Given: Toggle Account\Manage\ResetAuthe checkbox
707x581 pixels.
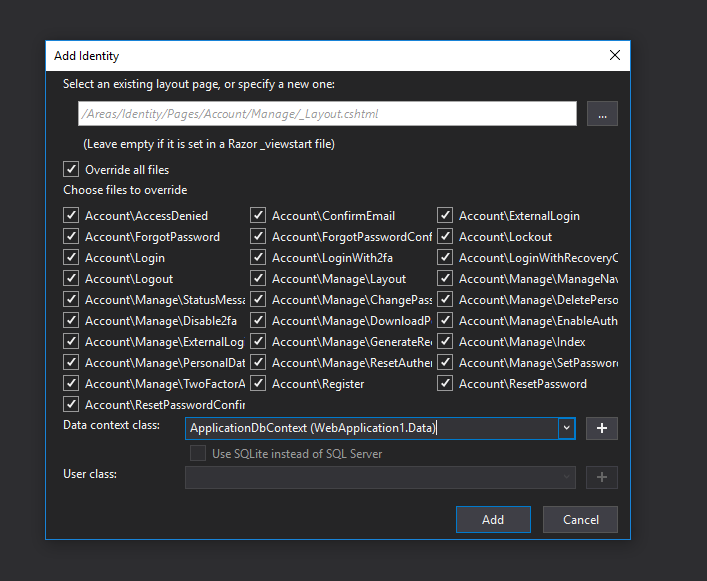Looking at the screenshot, I should (258, 362).
